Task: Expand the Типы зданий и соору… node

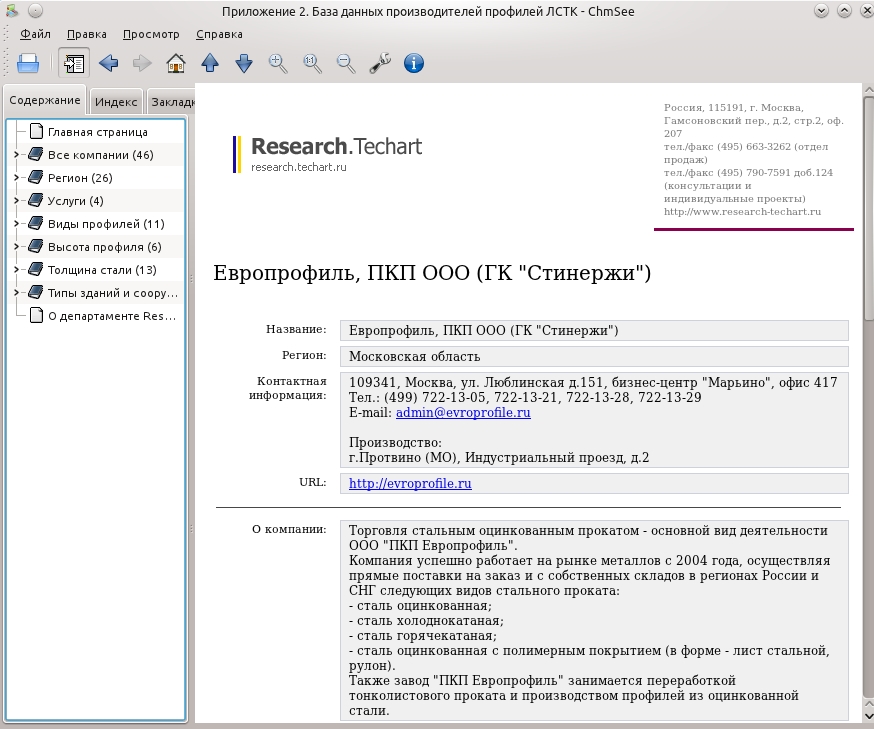Action: click(x=16, y=292)
